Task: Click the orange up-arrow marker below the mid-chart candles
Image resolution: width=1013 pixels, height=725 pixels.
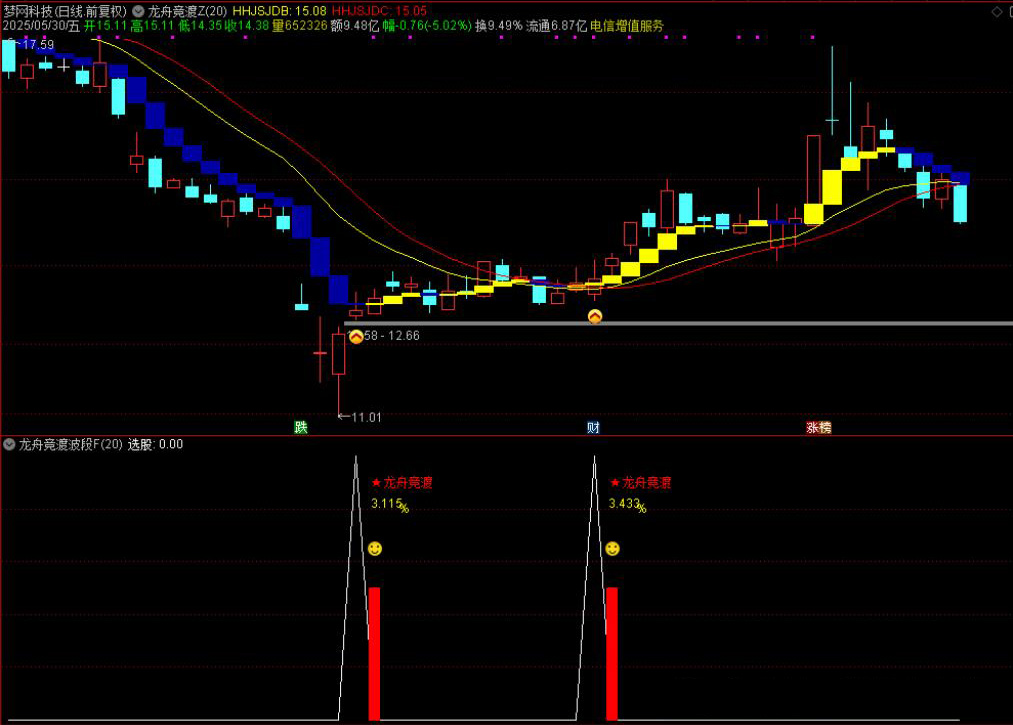Action: click(x=595, y=316)
